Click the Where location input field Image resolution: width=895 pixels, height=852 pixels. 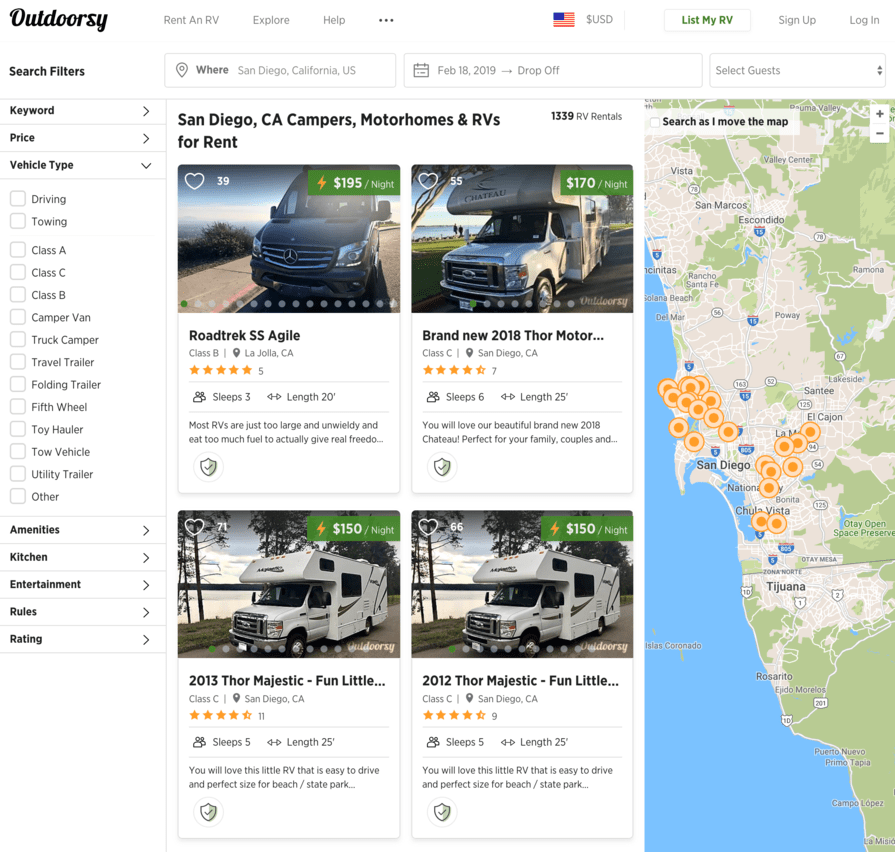click(280, 70)
